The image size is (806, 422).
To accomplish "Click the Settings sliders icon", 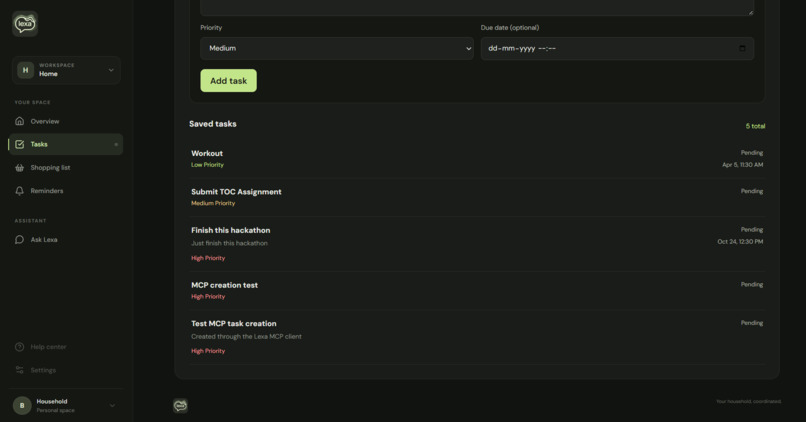I will [x=20, y=370].
